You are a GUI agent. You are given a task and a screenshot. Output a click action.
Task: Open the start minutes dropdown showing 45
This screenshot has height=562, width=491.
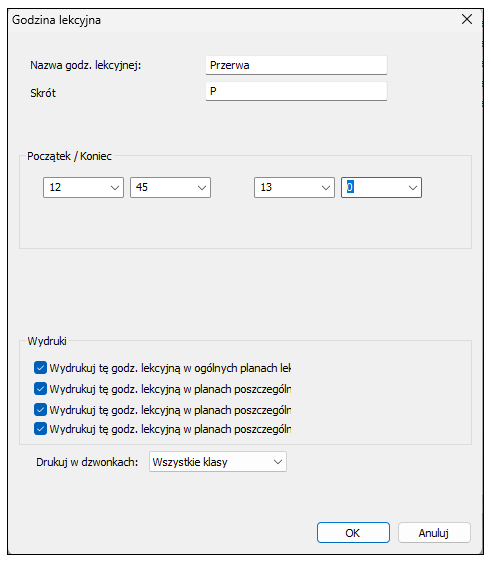[x=170, y=187]
